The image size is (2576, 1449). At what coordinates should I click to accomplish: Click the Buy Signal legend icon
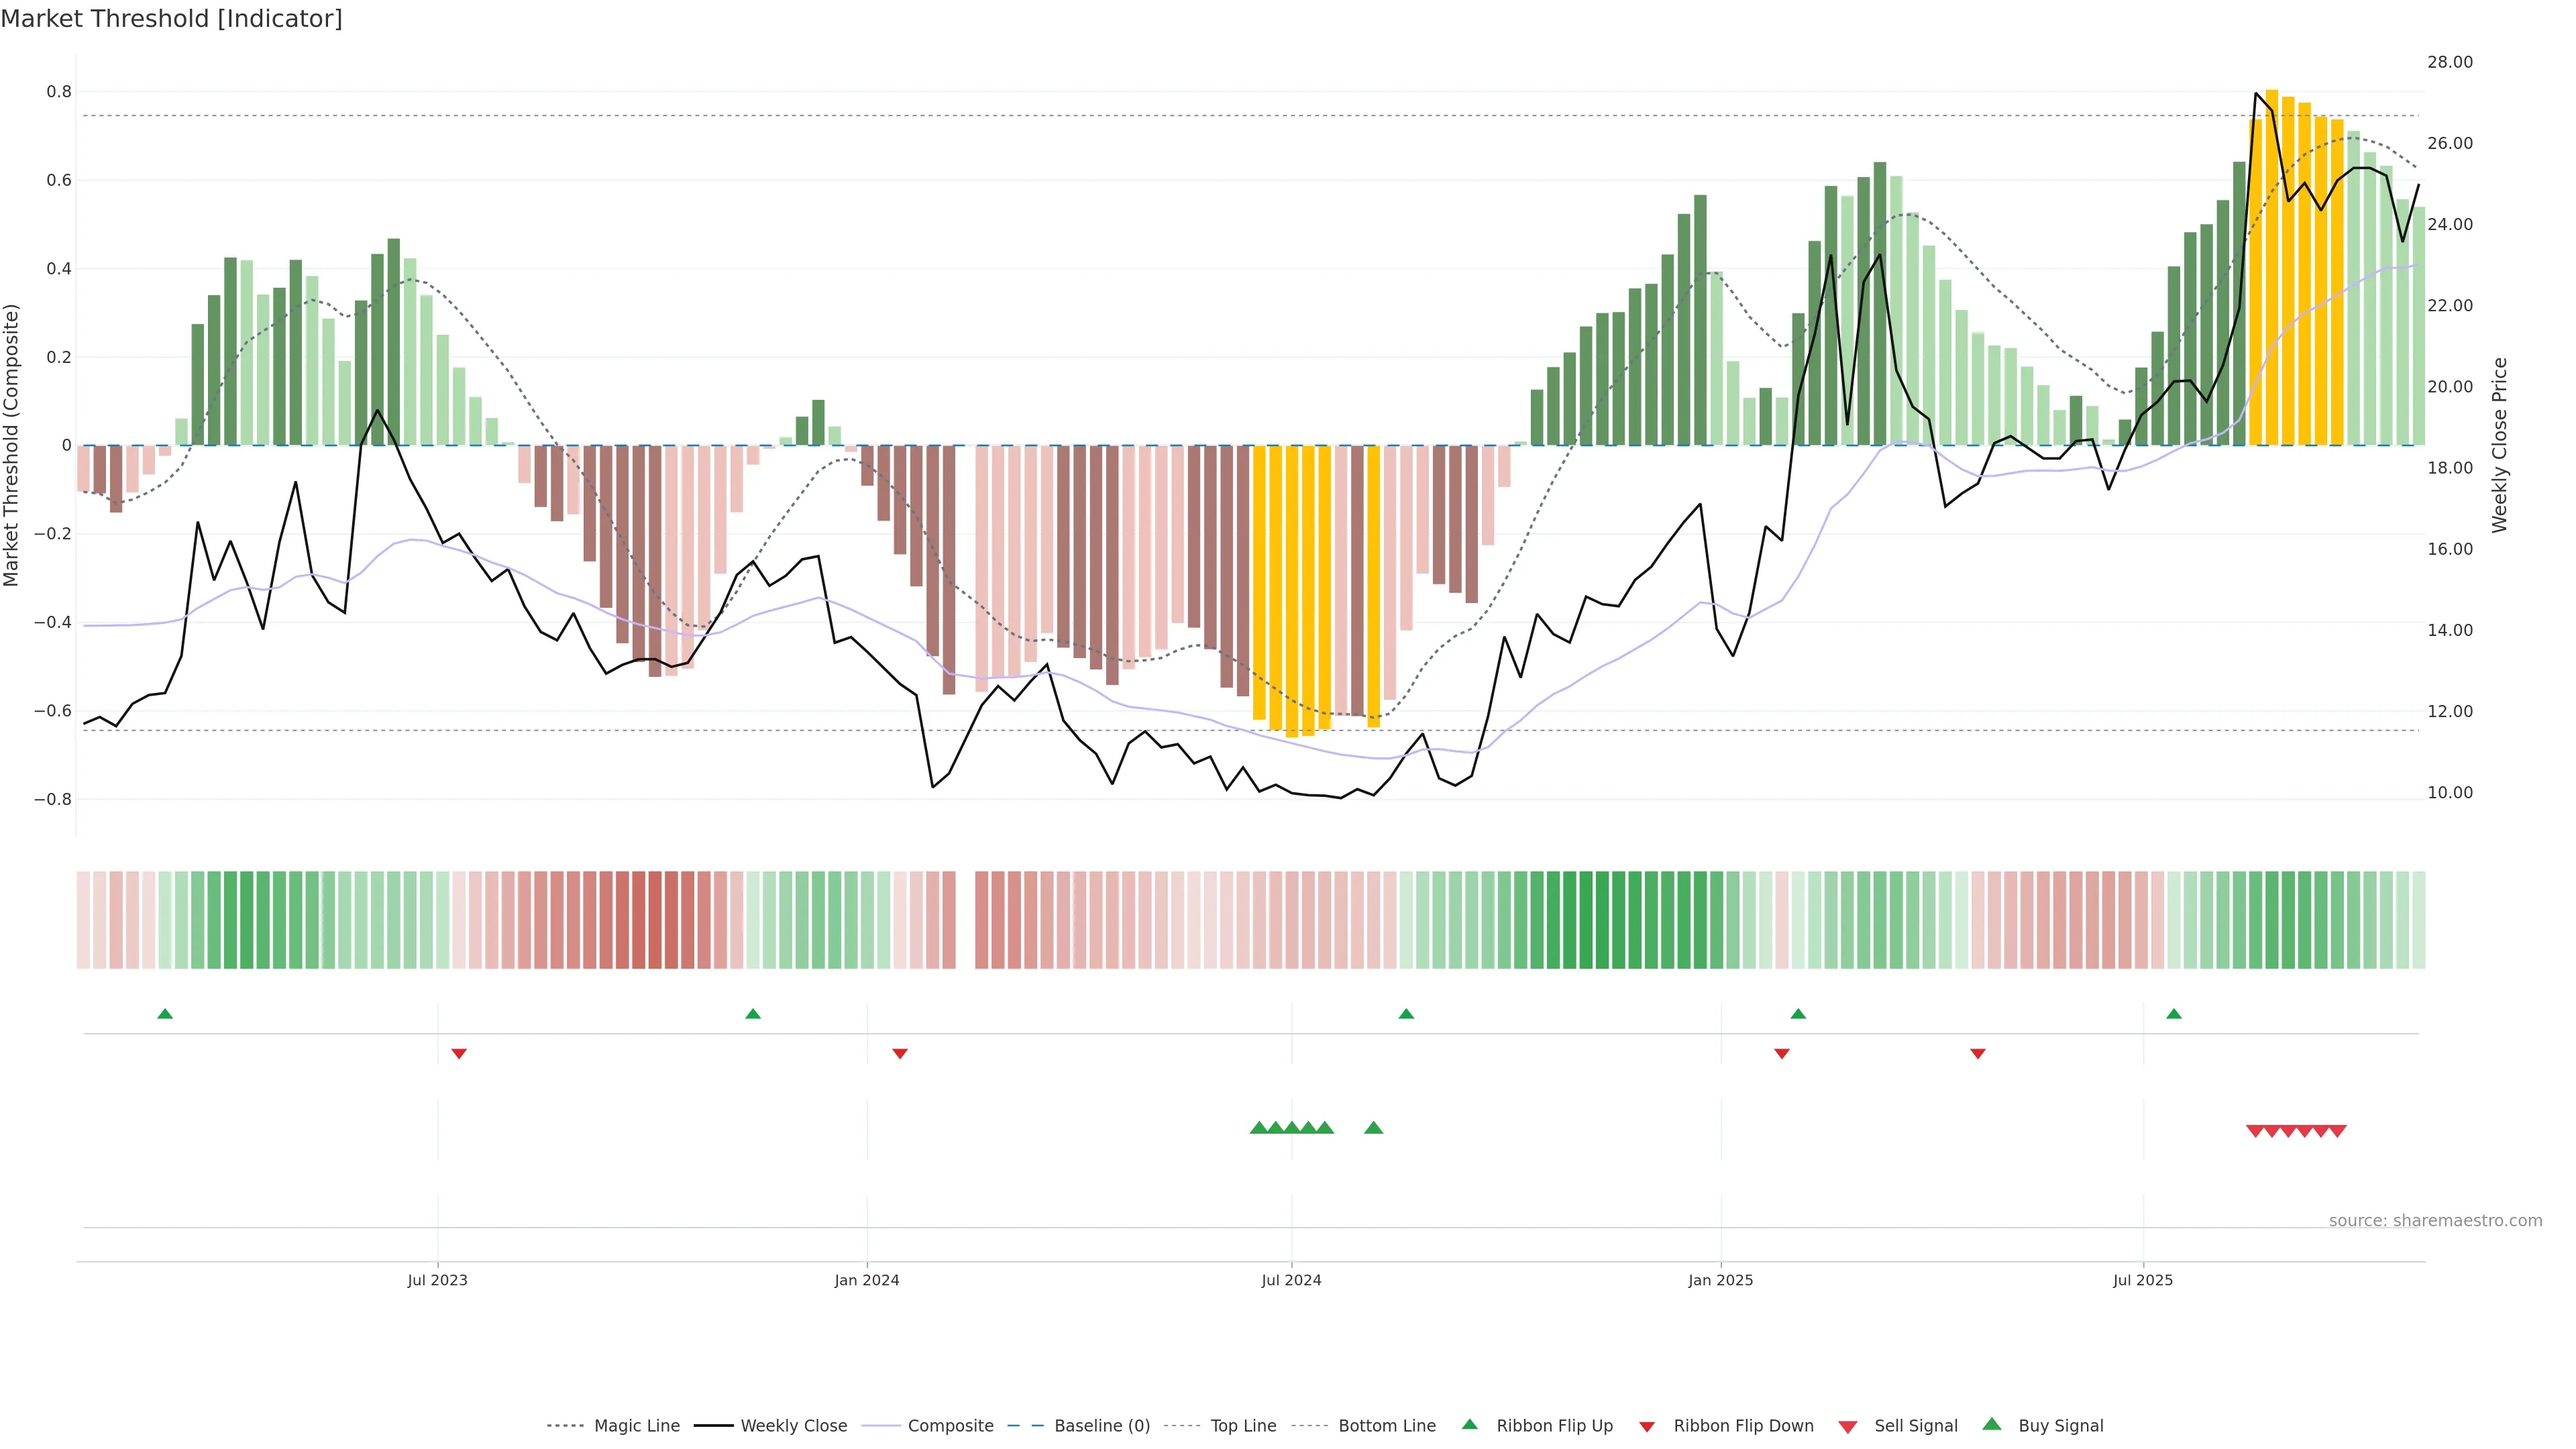pos(1992,1424)
